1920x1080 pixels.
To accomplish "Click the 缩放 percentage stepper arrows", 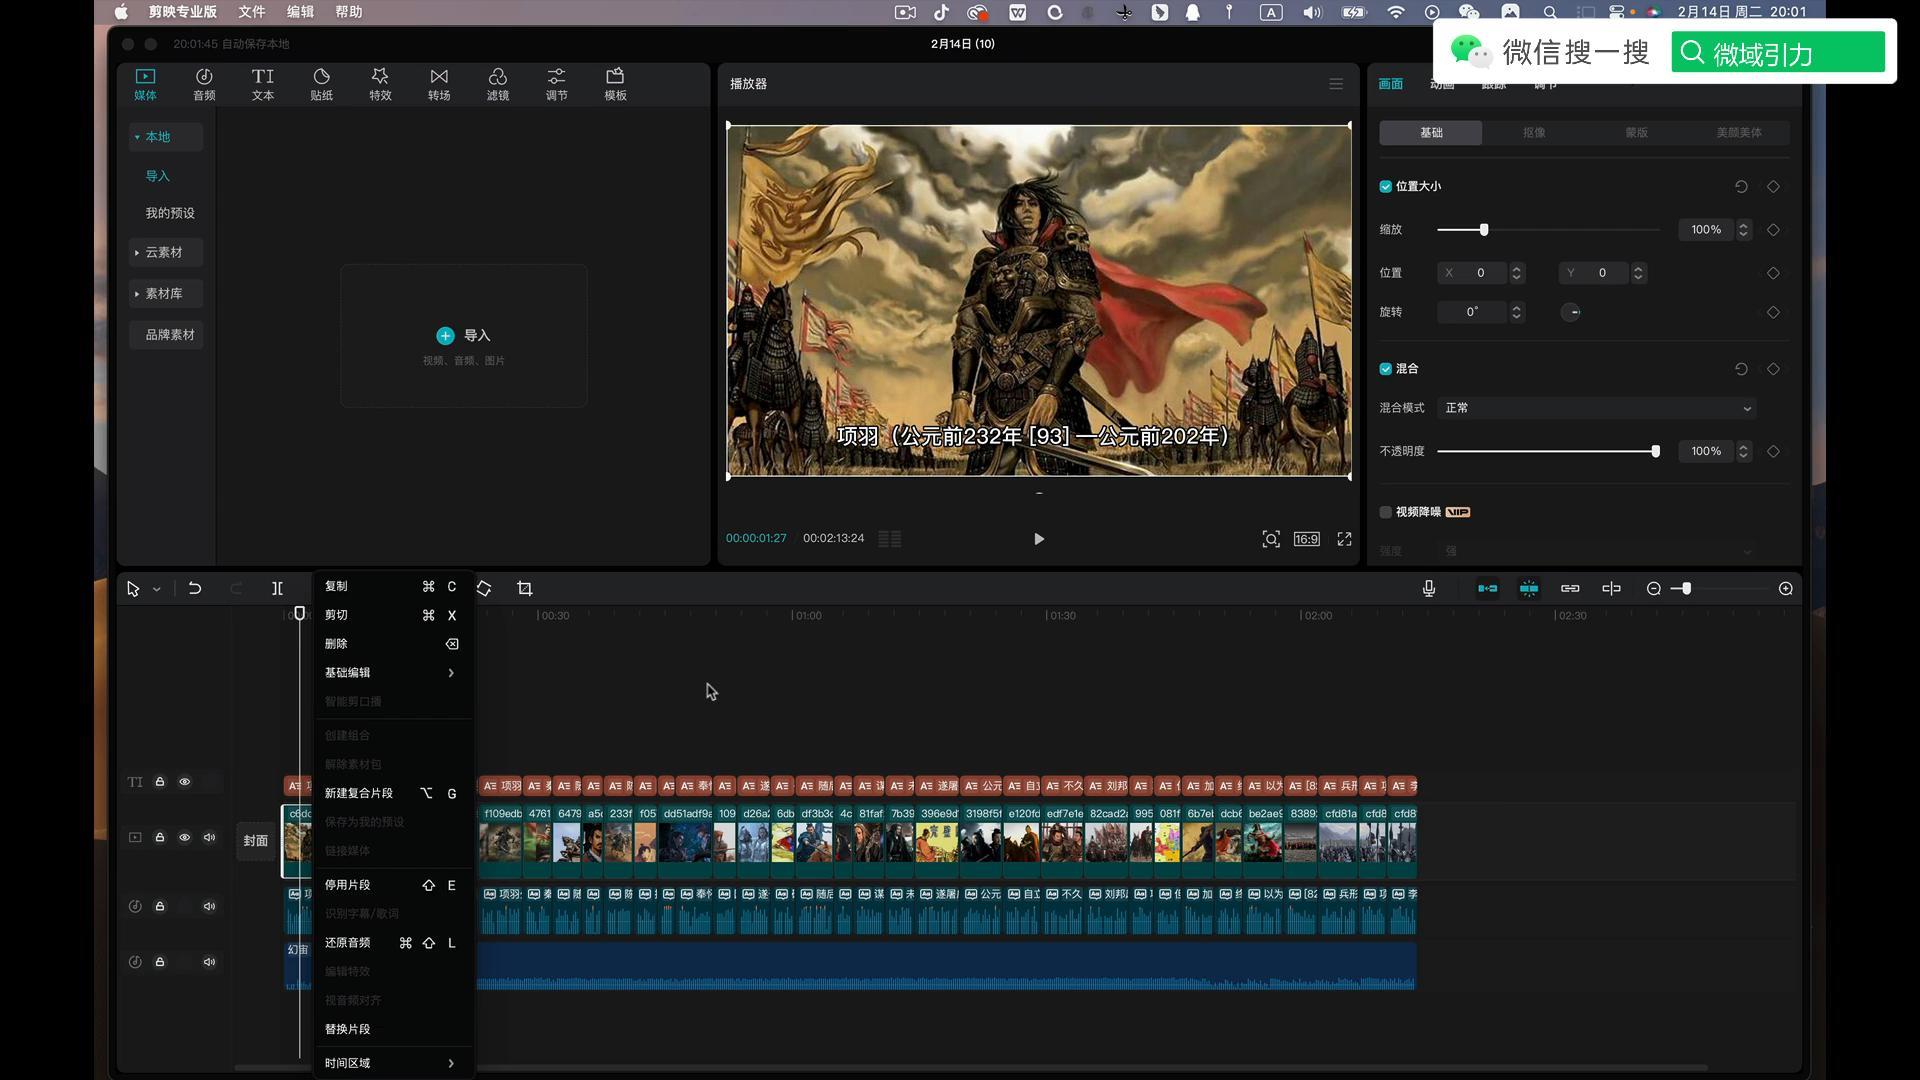I will click(1743, 230).
